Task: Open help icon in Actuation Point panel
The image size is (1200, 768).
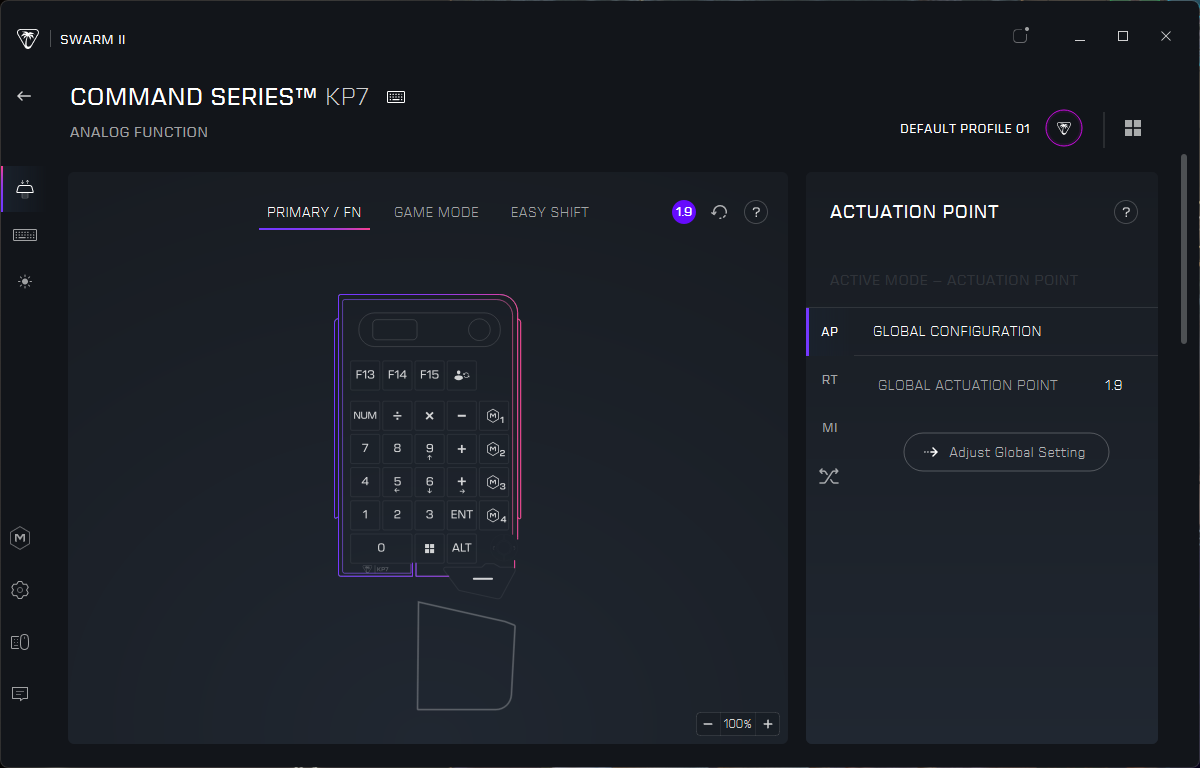Action: pos(1126,212)
